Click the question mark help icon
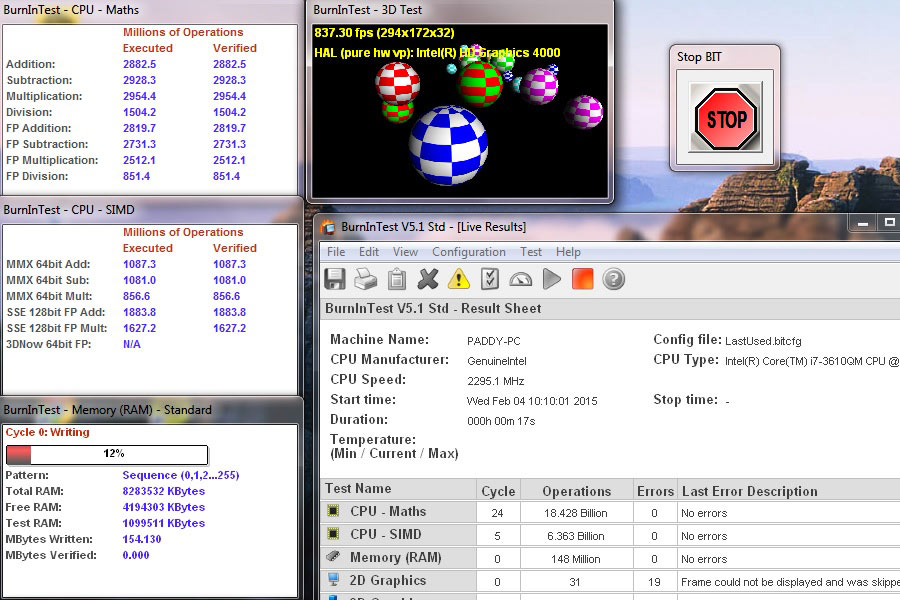 [614, 279]
